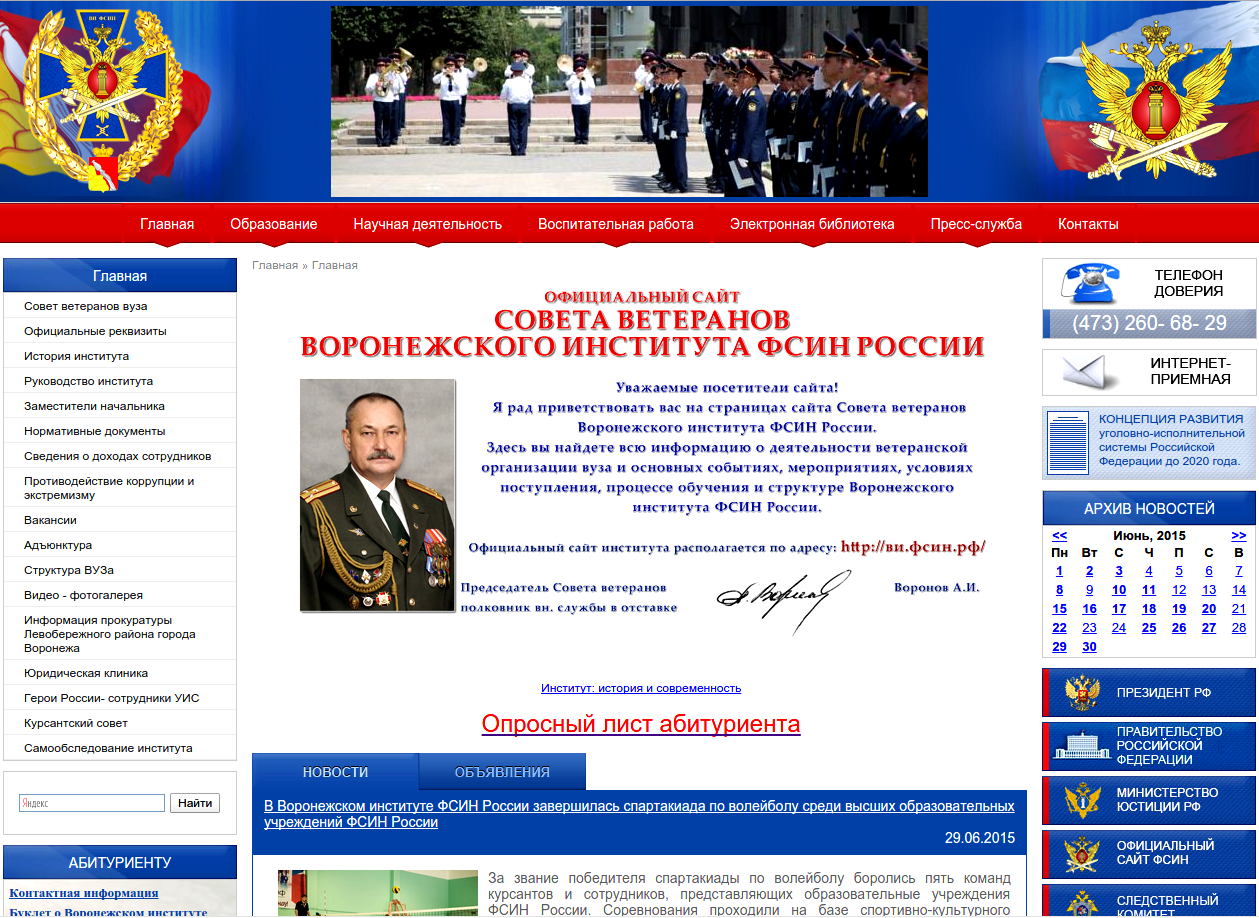The width and height of the screenshot is (1259, 918).
Task: Open the Образование menu in the red navigation bar
Action: (x=273, y=224)
